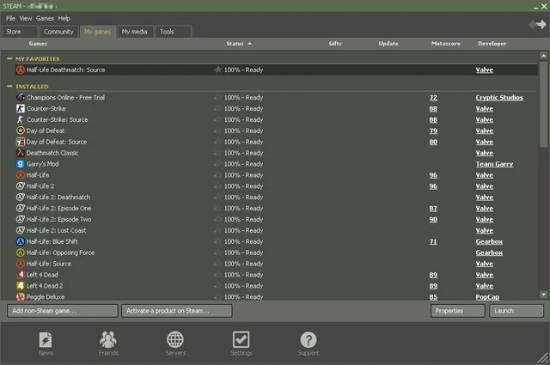The height and width of the screenshot is (365, 550).
Task: Toggle favorite star for Peggle Deluxe
Action: pyautogui.click(x=217, y=297)
